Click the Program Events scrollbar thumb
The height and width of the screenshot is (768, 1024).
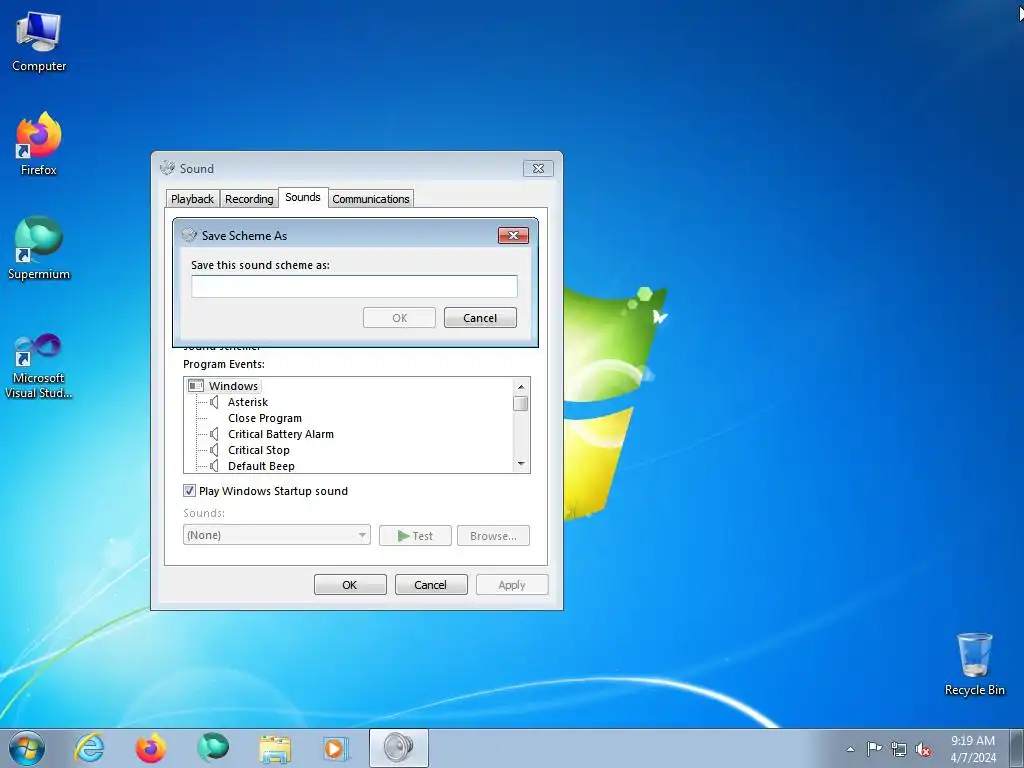point(520,403)
